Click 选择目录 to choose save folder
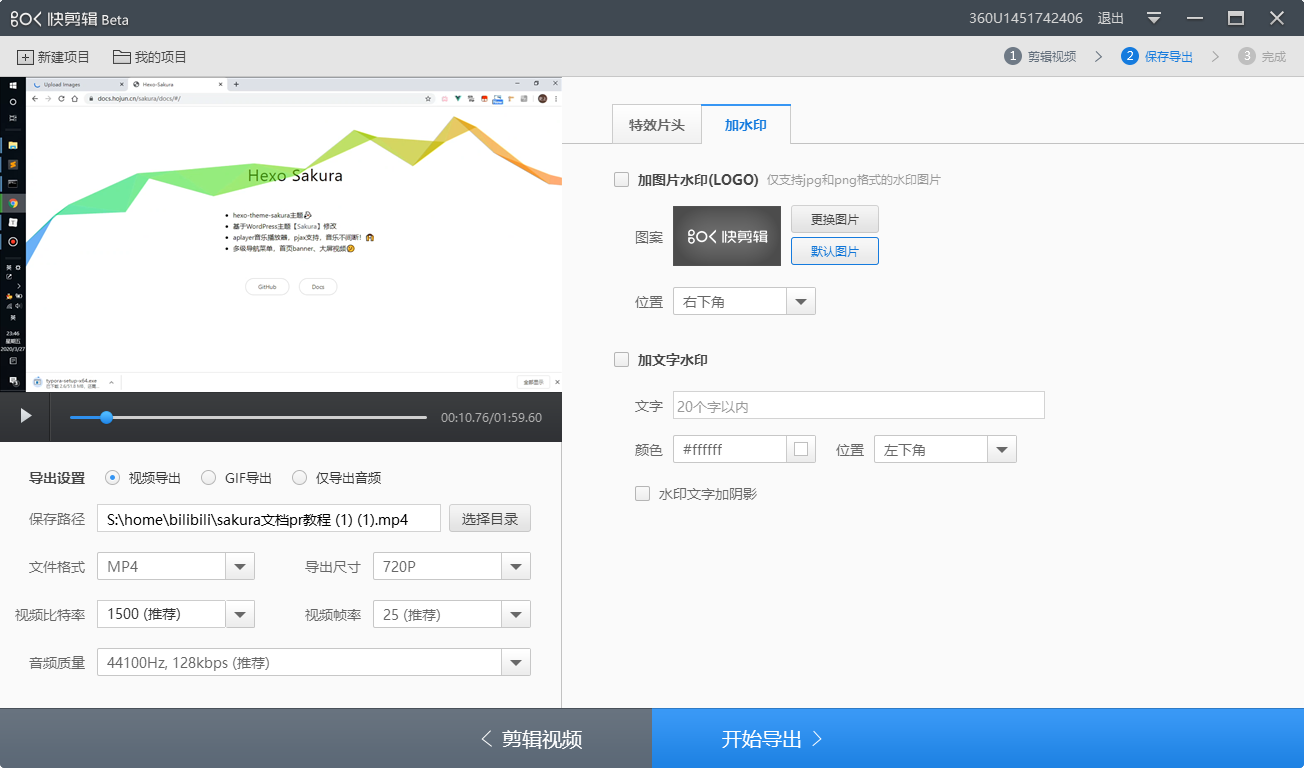 click(490, 519)
